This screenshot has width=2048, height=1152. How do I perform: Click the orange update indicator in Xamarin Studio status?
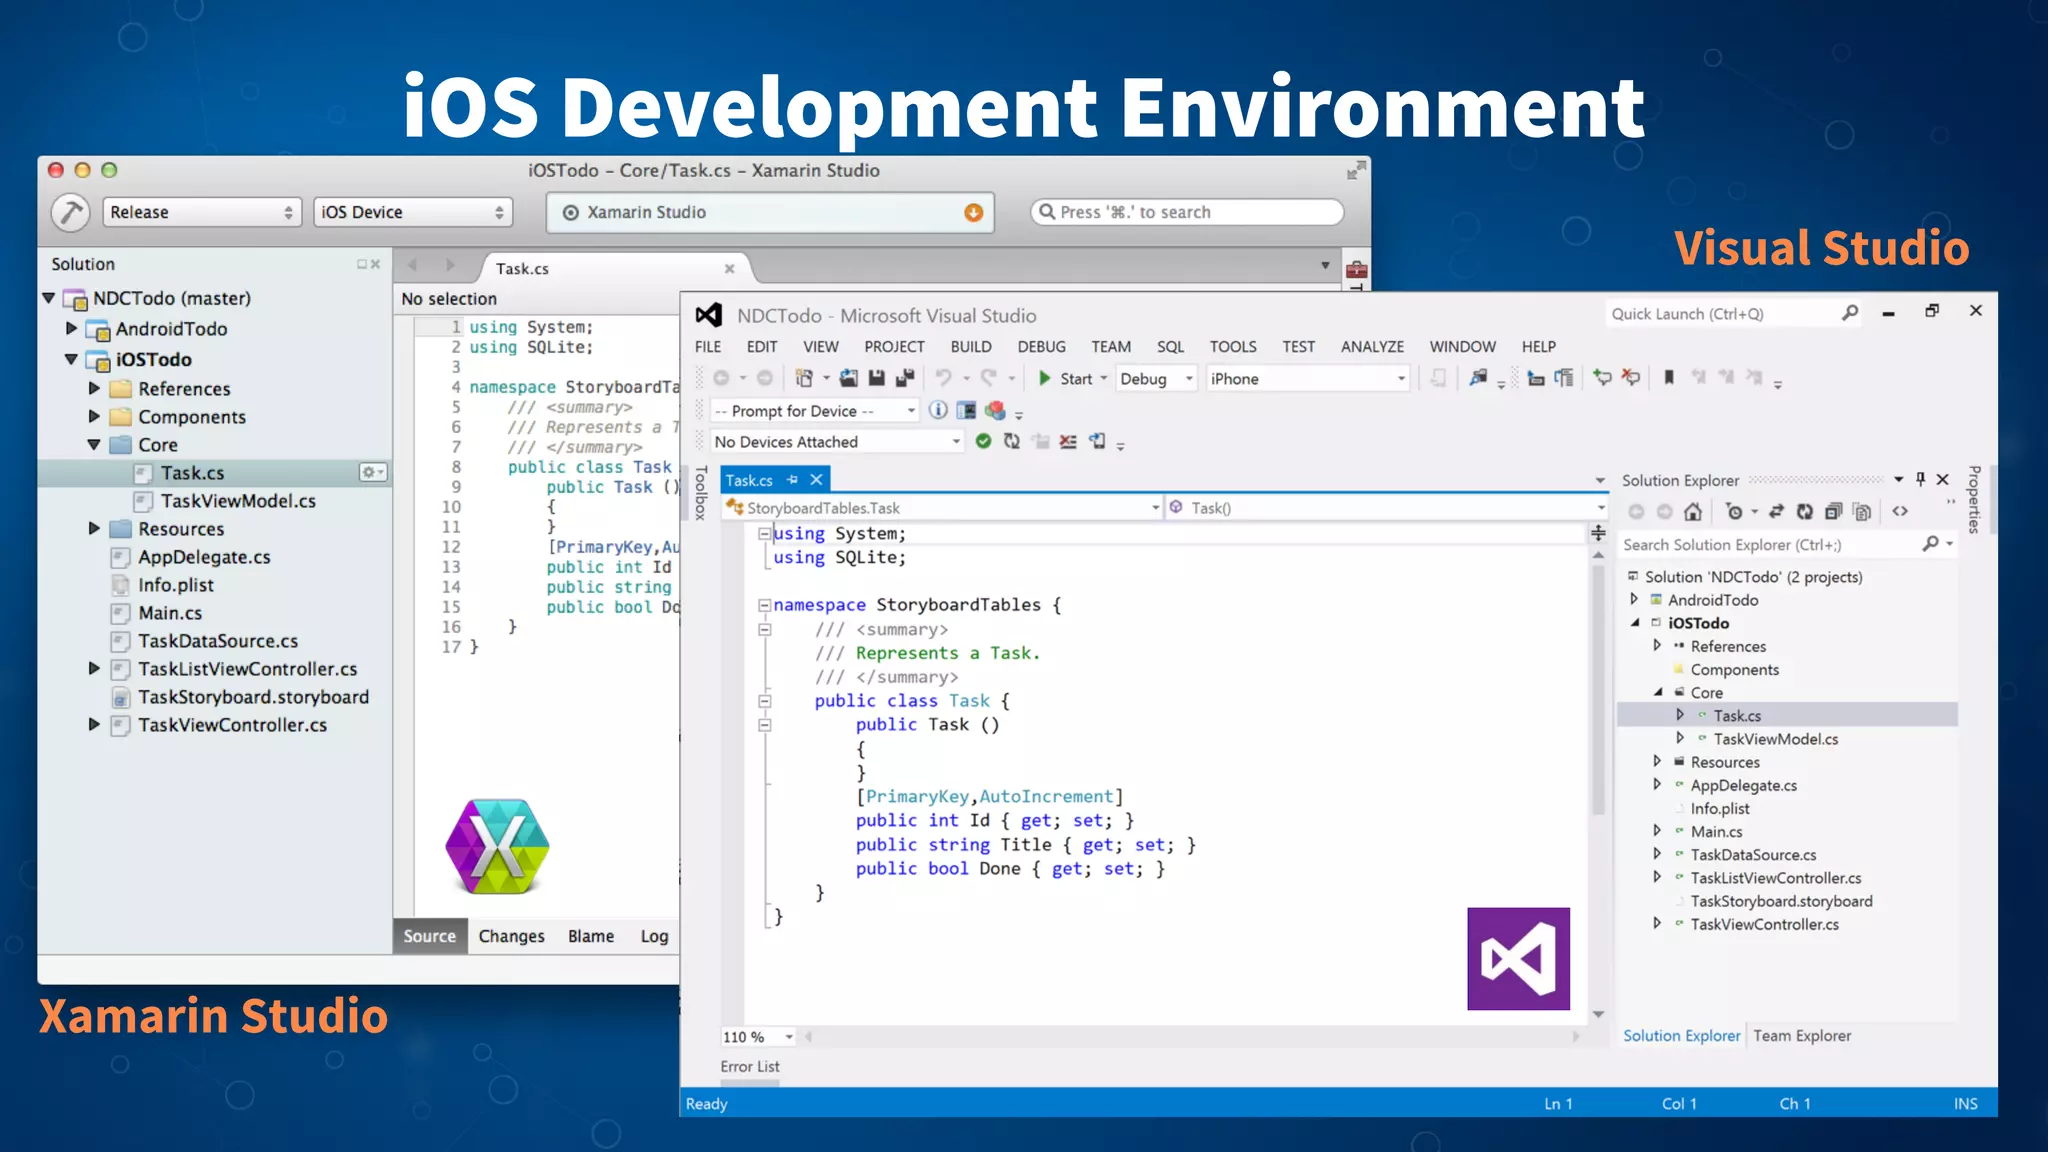(973, 212)
